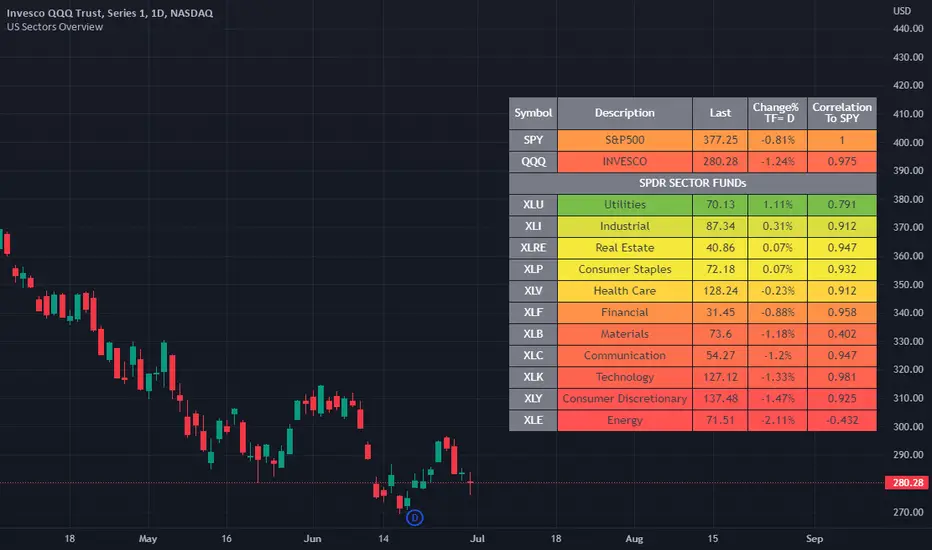Image resolution: width=932 pixels, height=550 pixels.
Task: Click QQQ change value -1.24%
Action: coord(777,162)
